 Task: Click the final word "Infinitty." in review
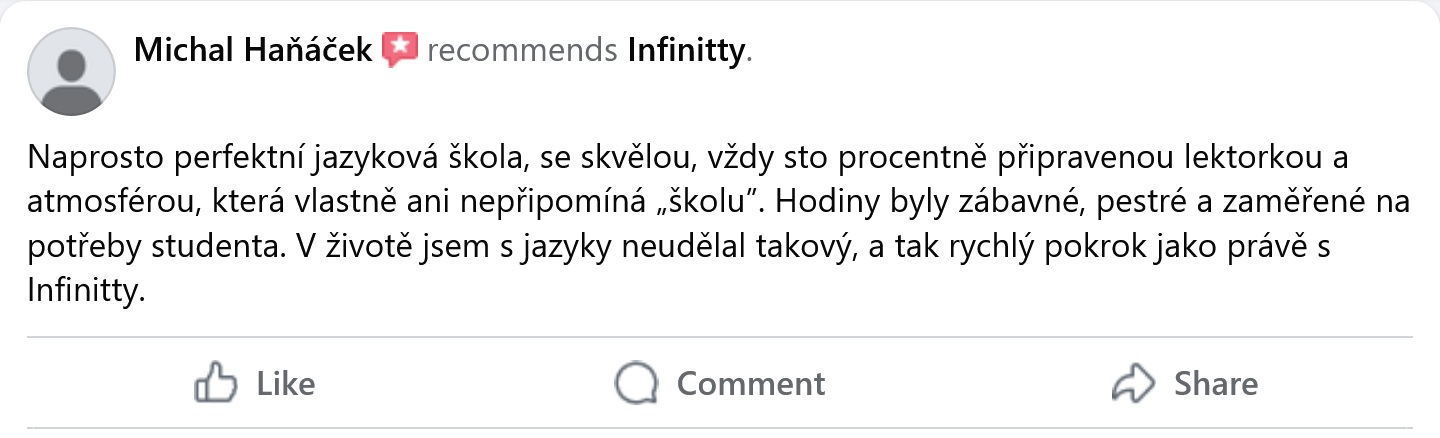click(x=88, y=291)
